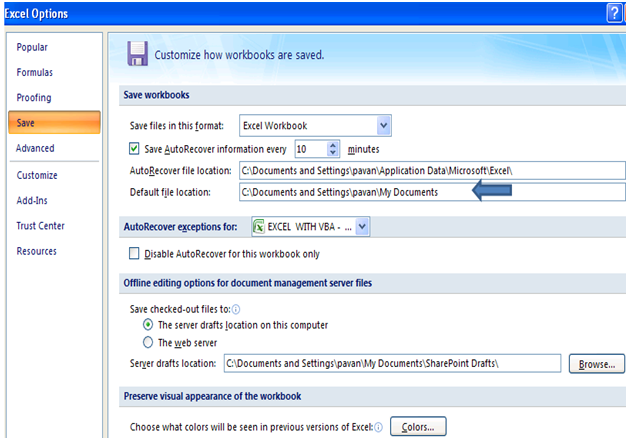Viewport: 628px width, 440px height.
Task: Click 'Server drafts location:' label
Action: 173,364
